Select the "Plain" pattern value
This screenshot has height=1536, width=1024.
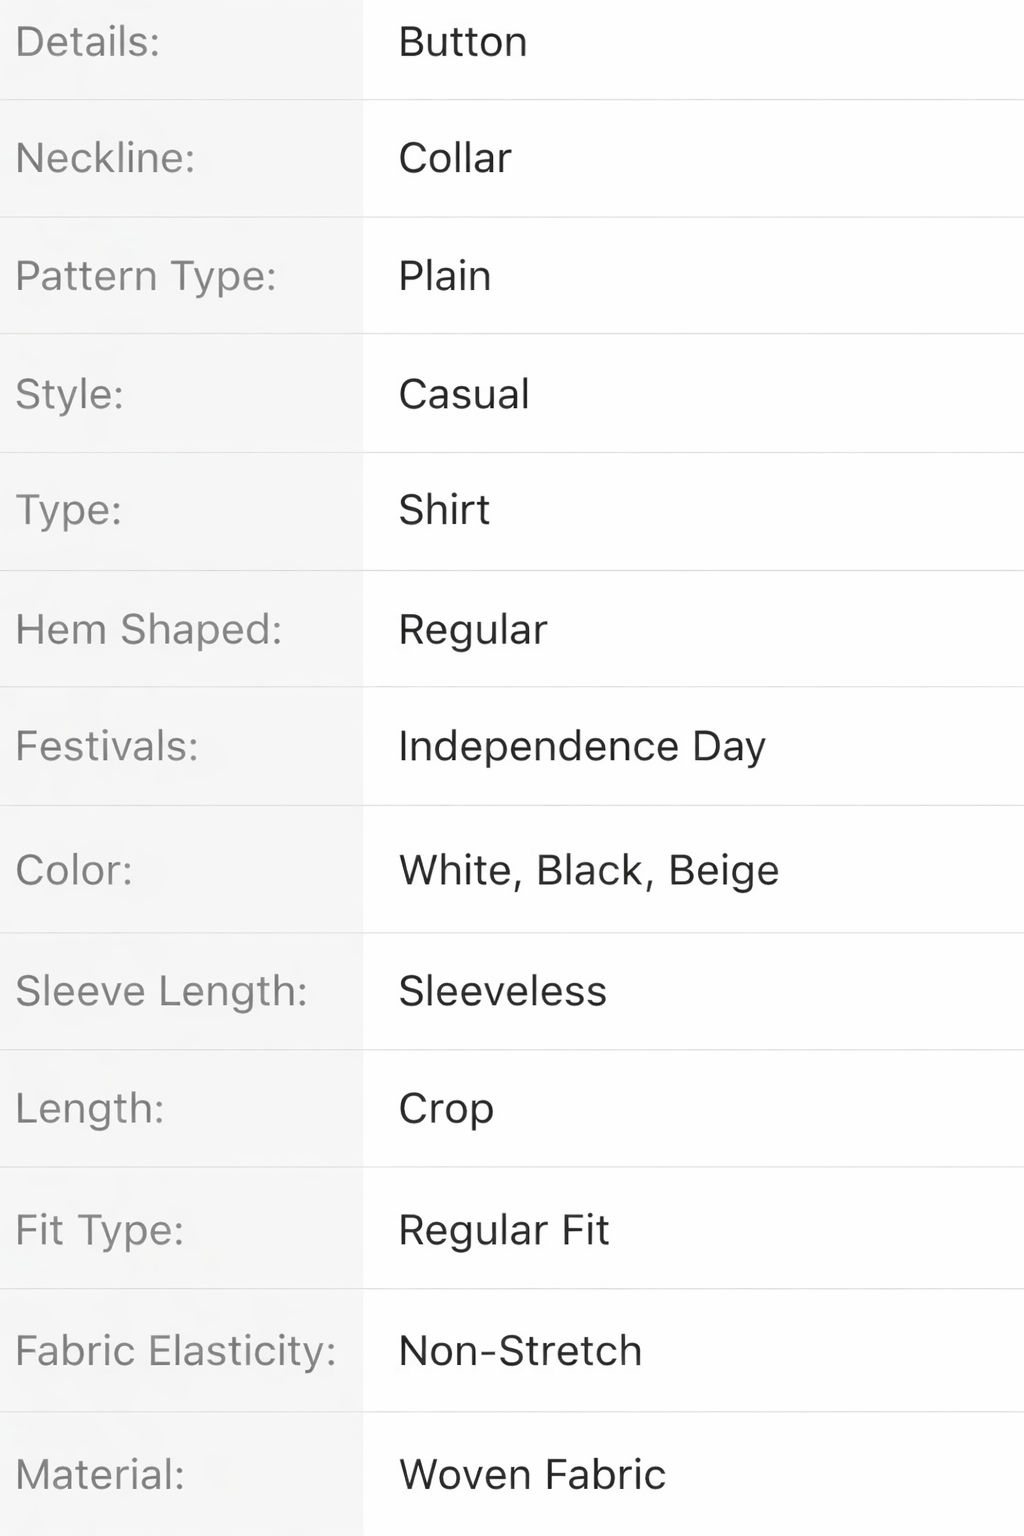445,276
